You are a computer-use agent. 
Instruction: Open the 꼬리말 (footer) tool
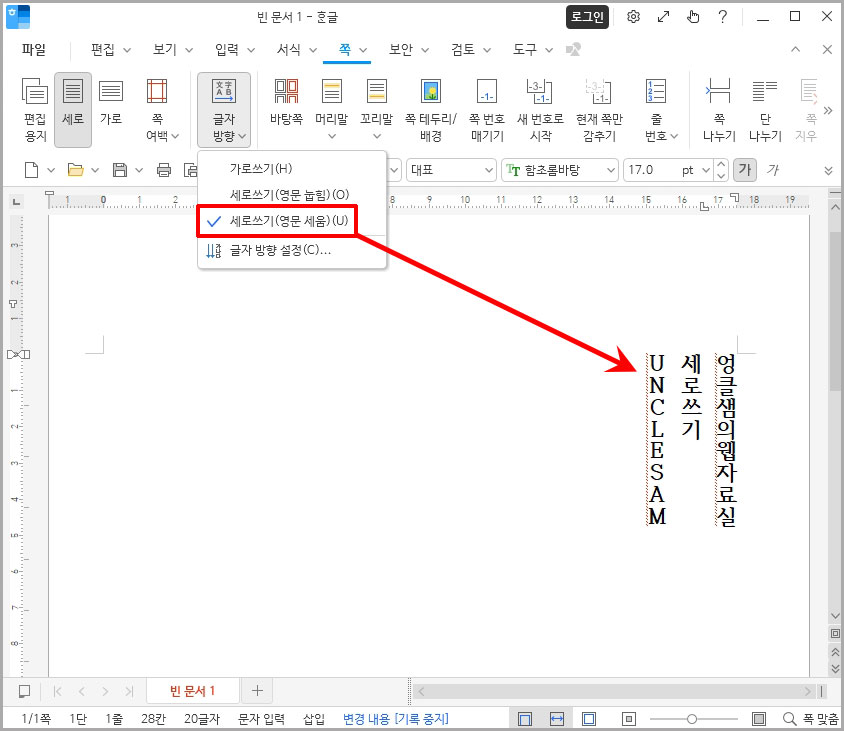tap(377, 105)
